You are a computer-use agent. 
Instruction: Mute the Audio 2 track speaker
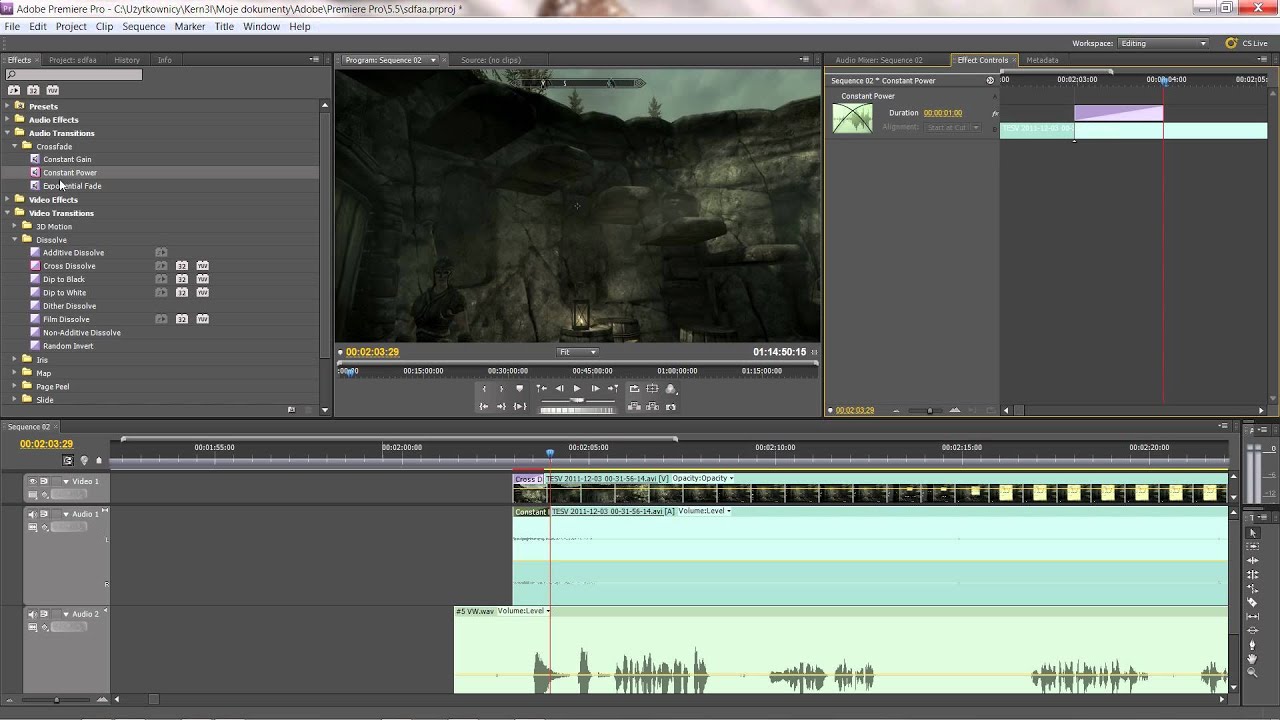[33, 614]
